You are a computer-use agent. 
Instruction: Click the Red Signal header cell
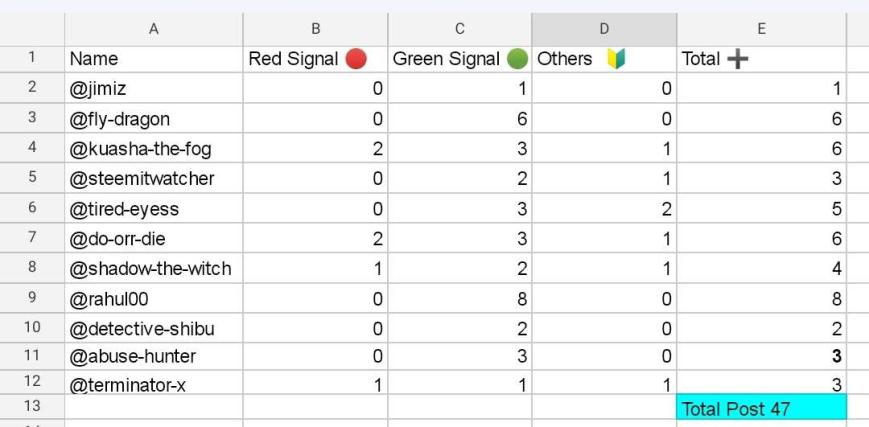tap(315, 59)
